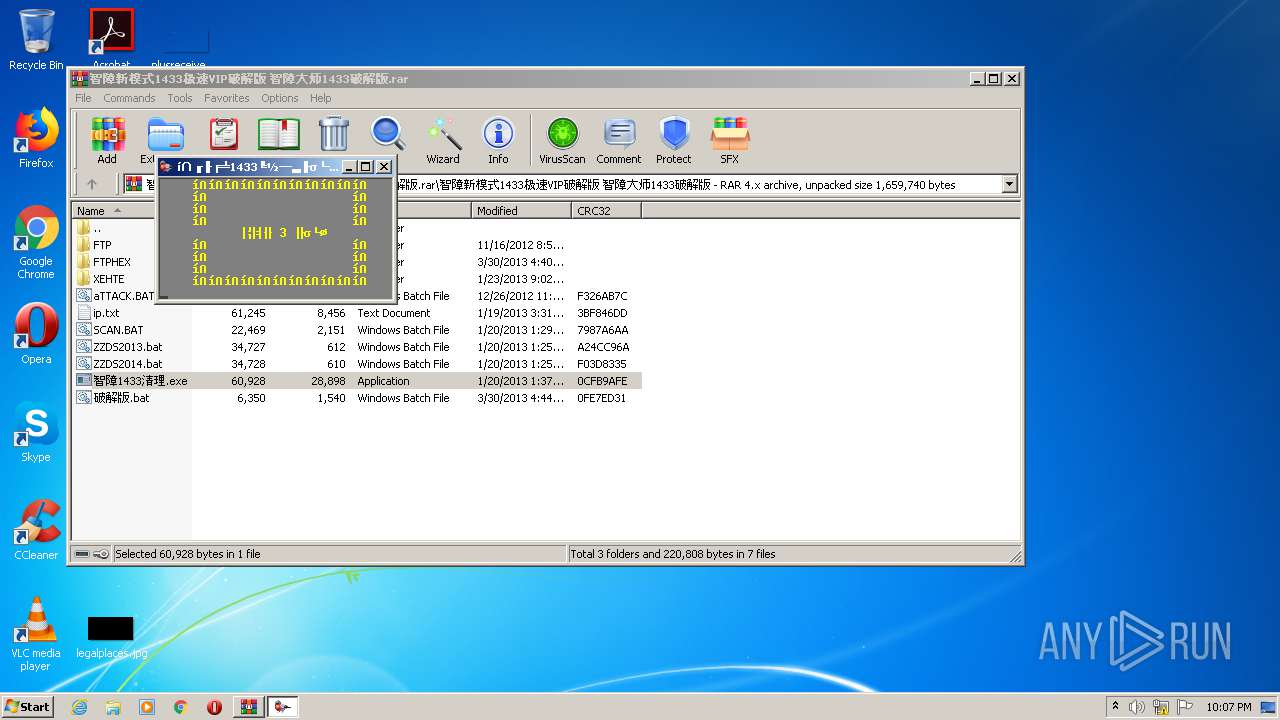Click the WinRAR taskbar button

(x=249, y=707)
